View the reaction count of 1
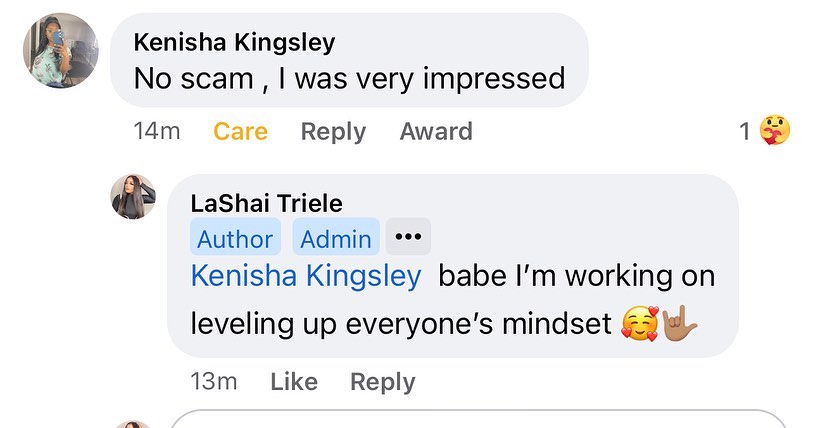The width and height of the screenshot is (813, 428). point(745,131)
